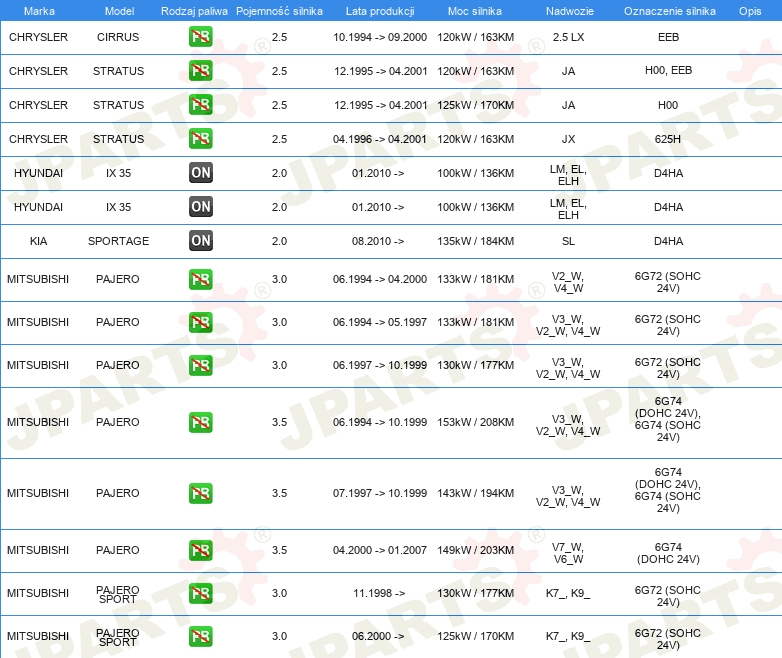Click the date 07.1997 -> 10.1999
This screenshot has width=782, height=658.
[380, 493]
